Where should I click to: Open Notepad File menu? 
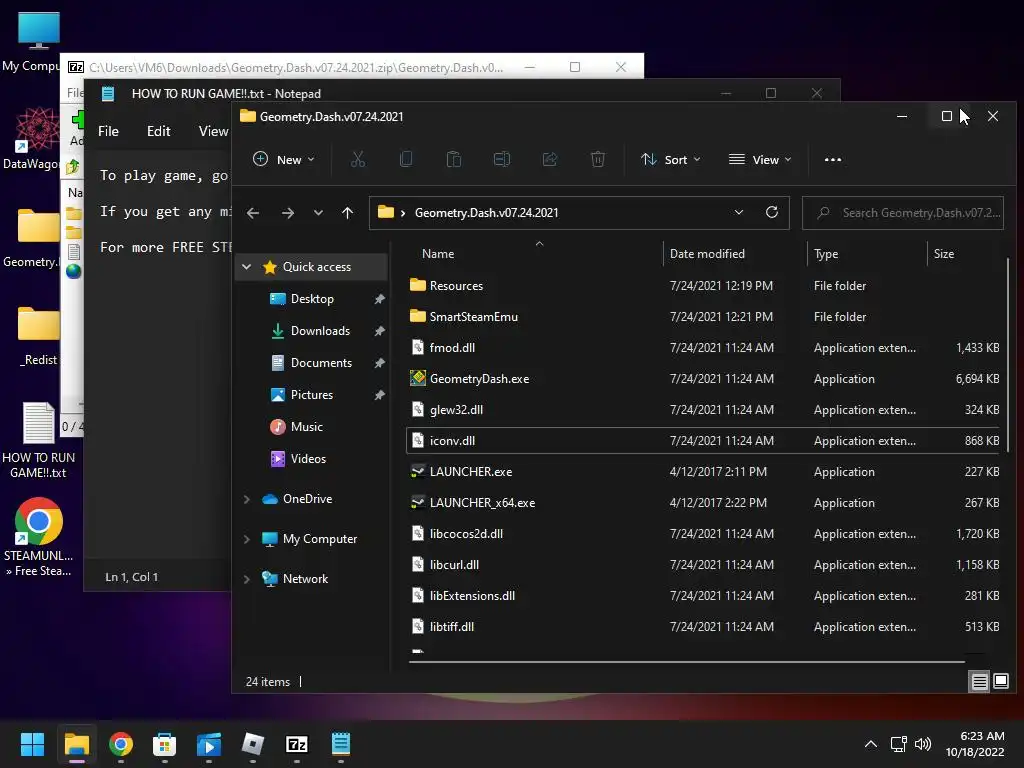pos(108,131)
